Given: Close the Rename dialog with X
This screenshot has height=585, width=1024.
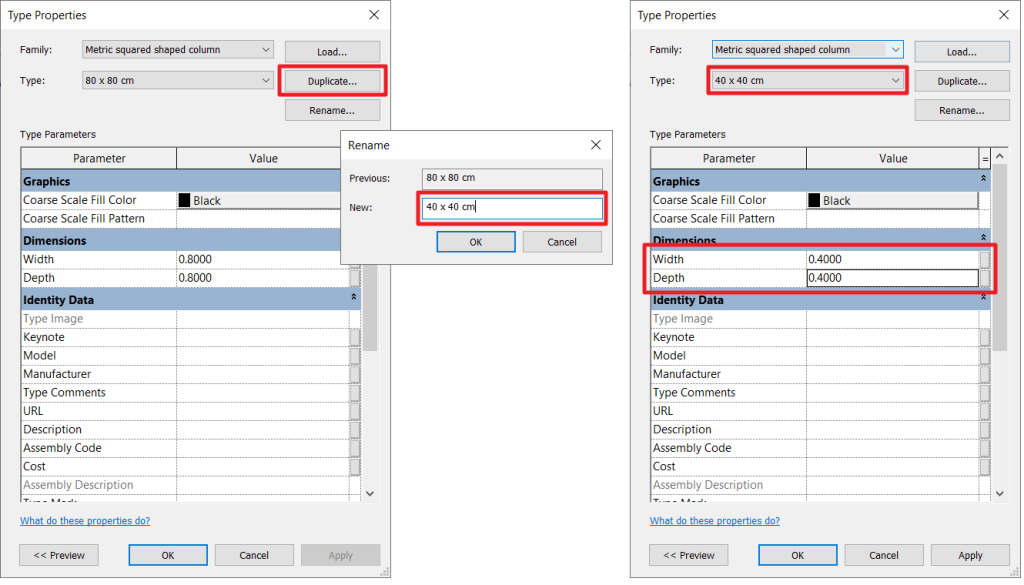Looking at the screenshot, I should 596,145.
